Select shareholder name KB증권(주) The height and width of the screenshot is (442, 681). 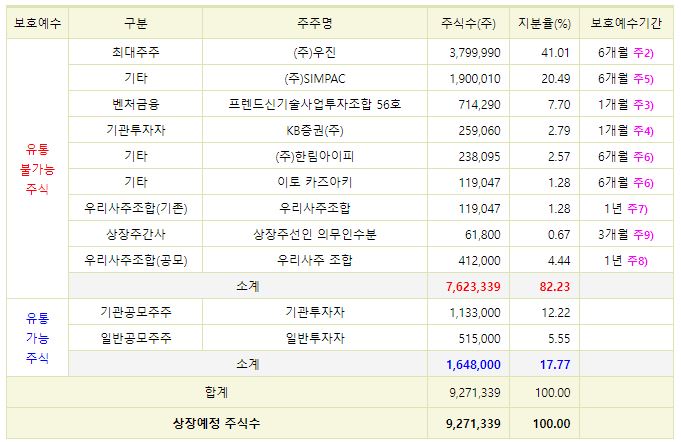(x=315, y=130)
